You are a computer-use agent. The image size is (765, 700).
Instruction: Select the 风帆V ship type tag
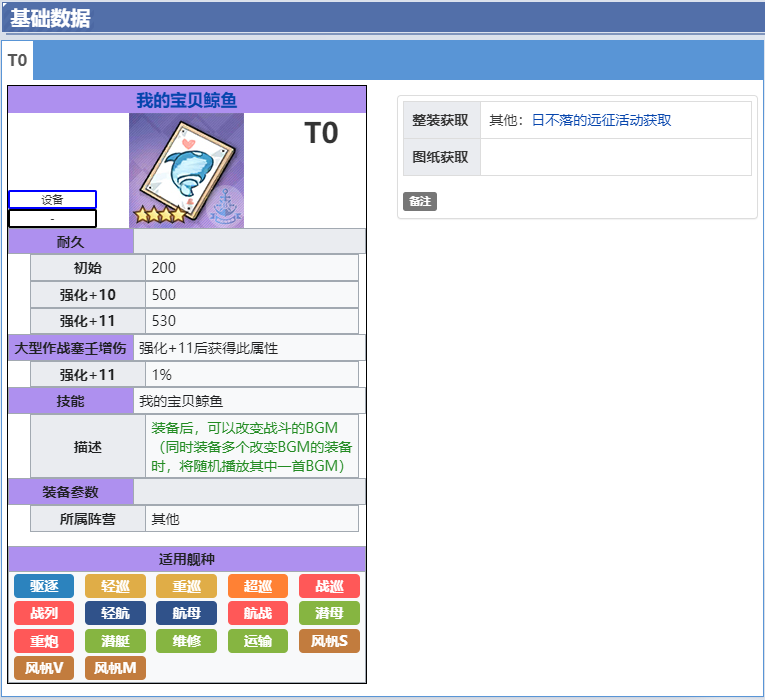tap(44, 668)
